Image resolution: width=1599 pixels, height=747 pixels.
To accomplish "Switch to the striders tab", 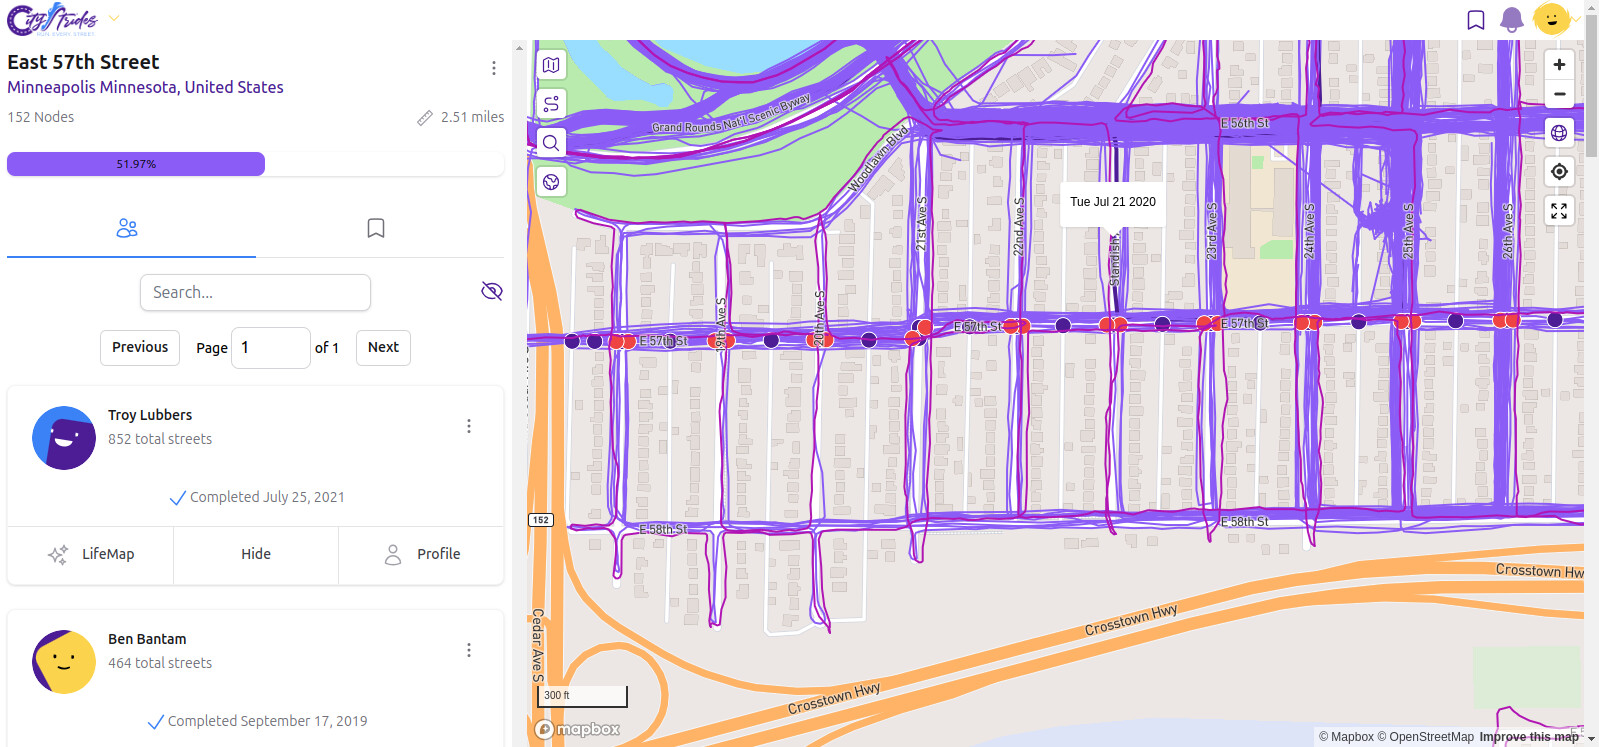I will pos(127,228).
